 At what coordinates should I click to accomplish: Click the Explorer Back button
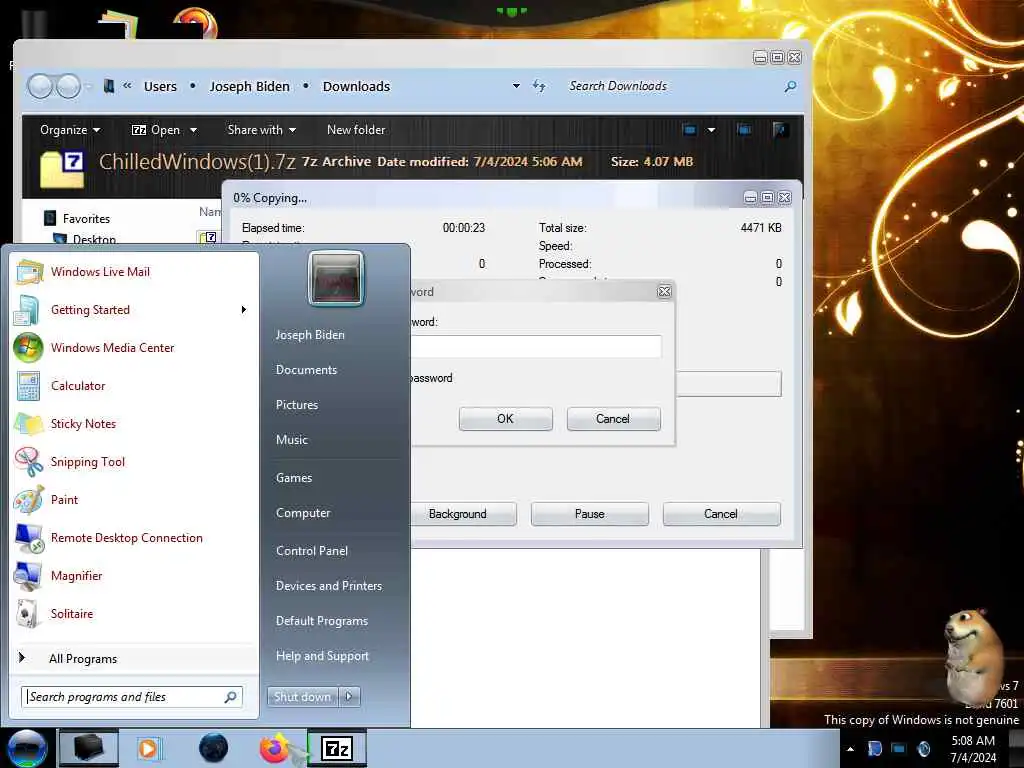(x=40, y=86)
